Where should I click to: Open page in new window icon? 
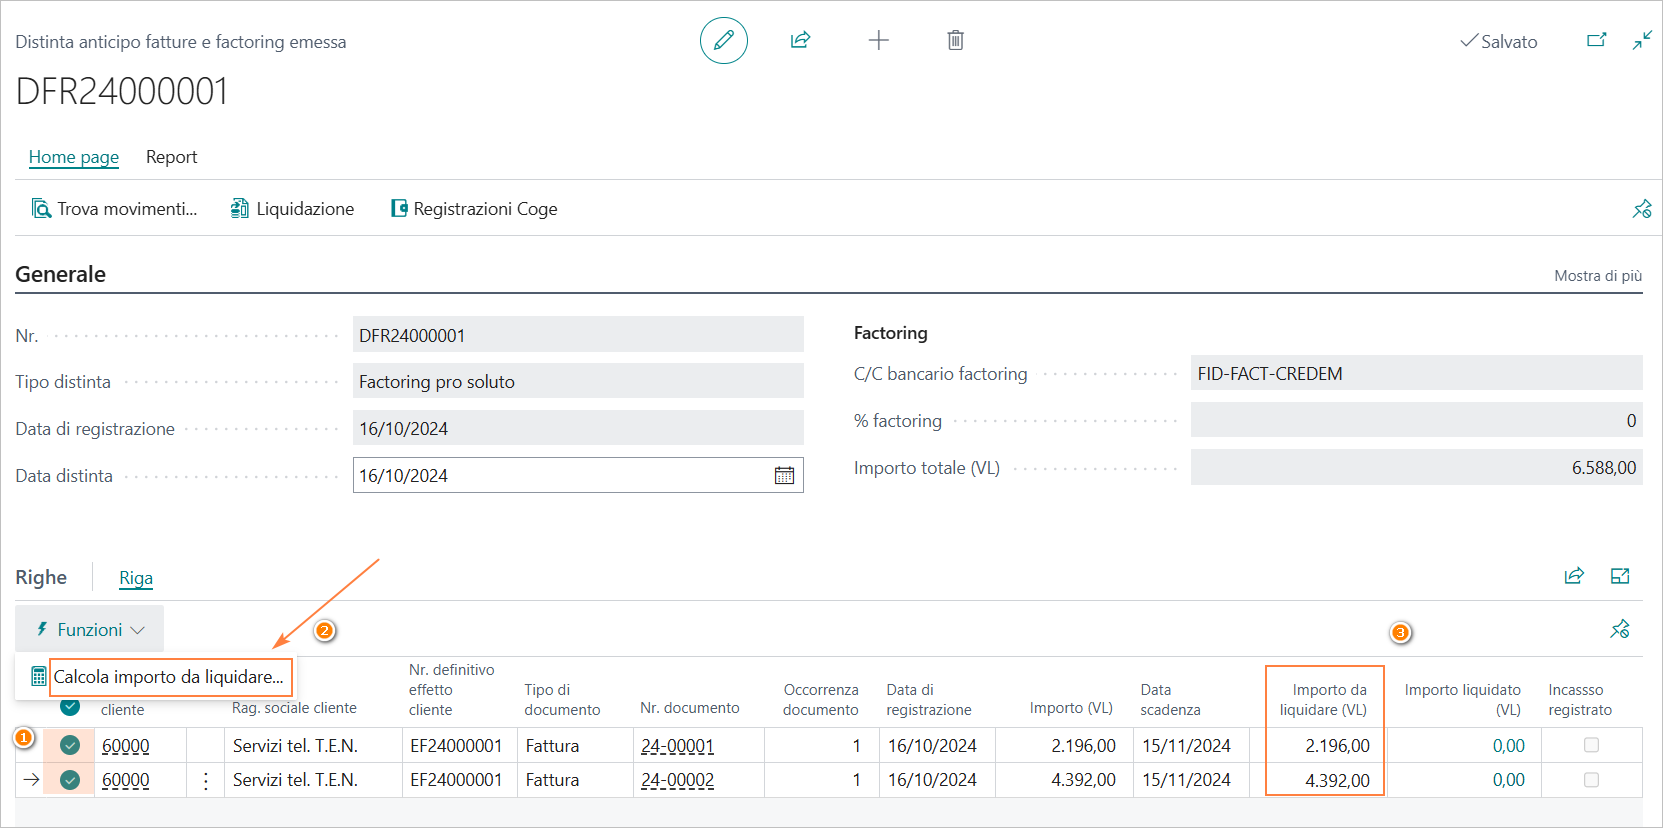coord(1597,41)
